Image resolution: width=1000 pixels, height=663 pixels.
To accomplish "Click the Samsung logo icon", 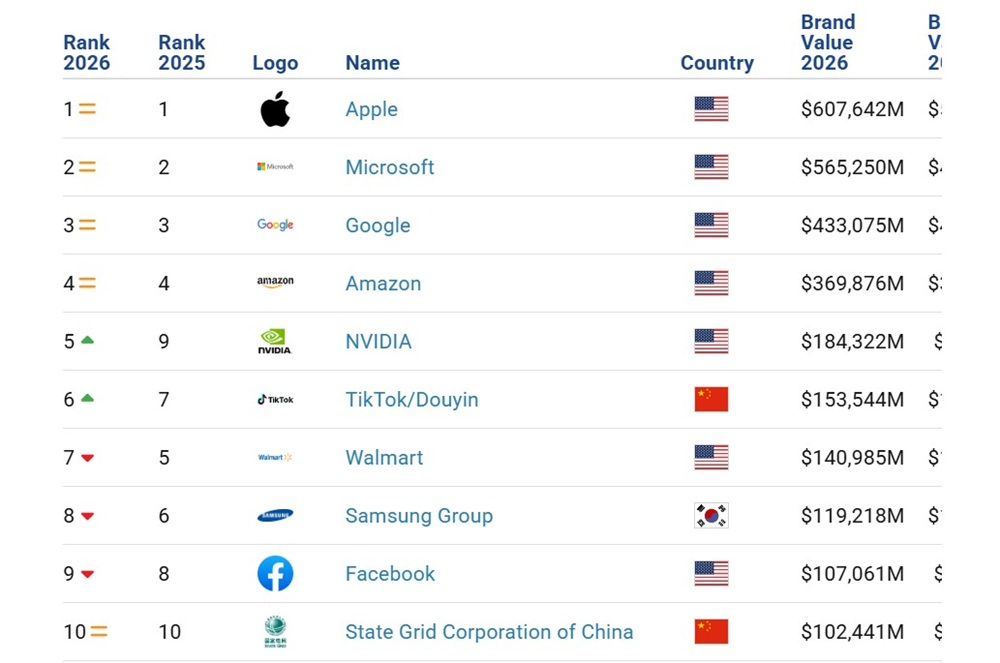I will tap(275, 516).
